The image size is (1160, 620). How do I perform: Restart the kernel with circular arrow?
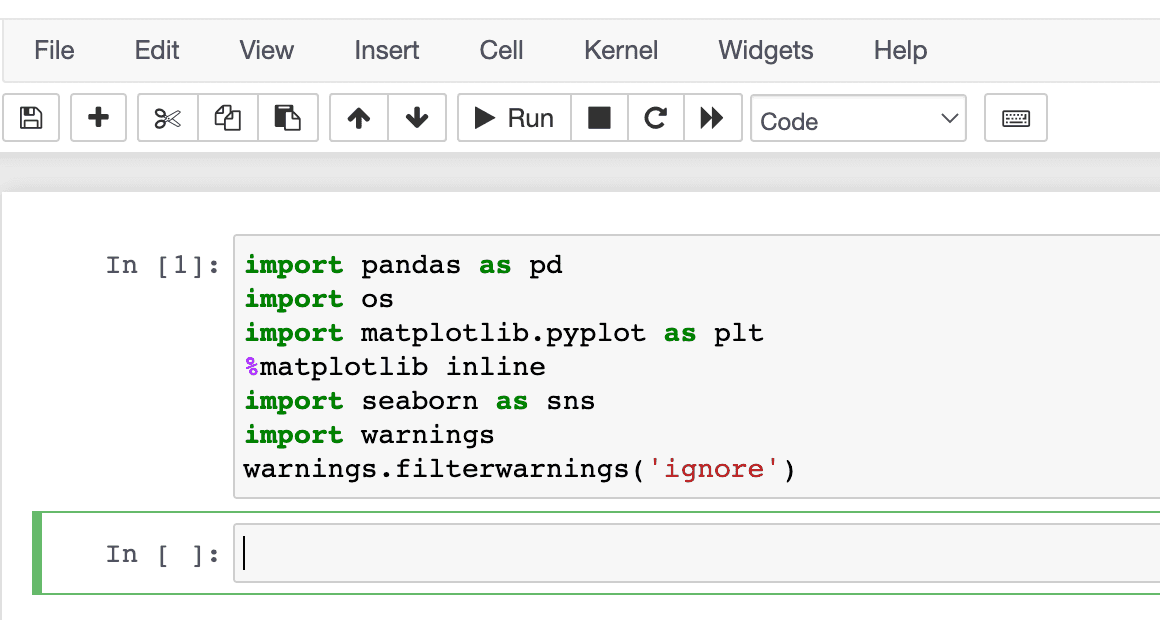pyautogui.click(x=655, y=119)
